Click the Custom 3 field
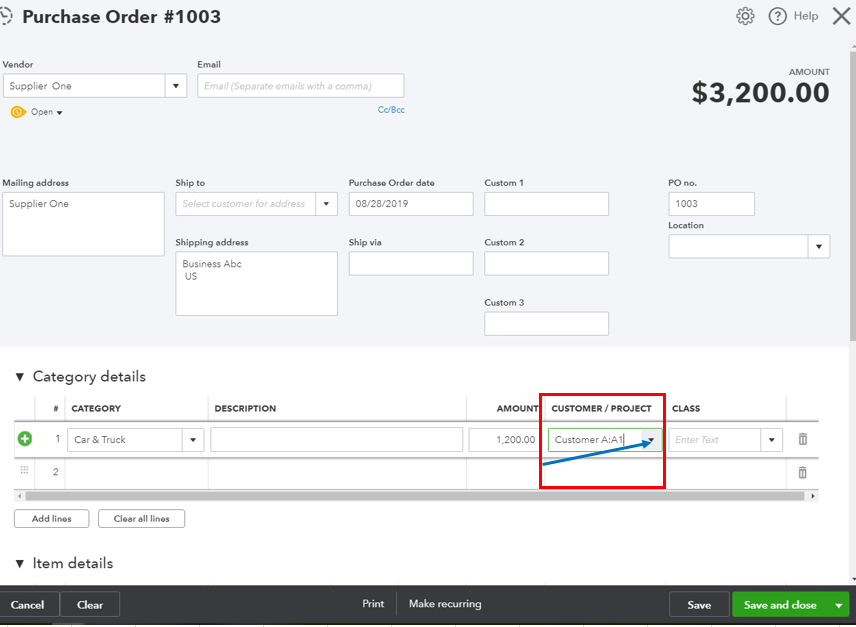Image resolution: width=856 pixels, height=627 pixels. 546,324
